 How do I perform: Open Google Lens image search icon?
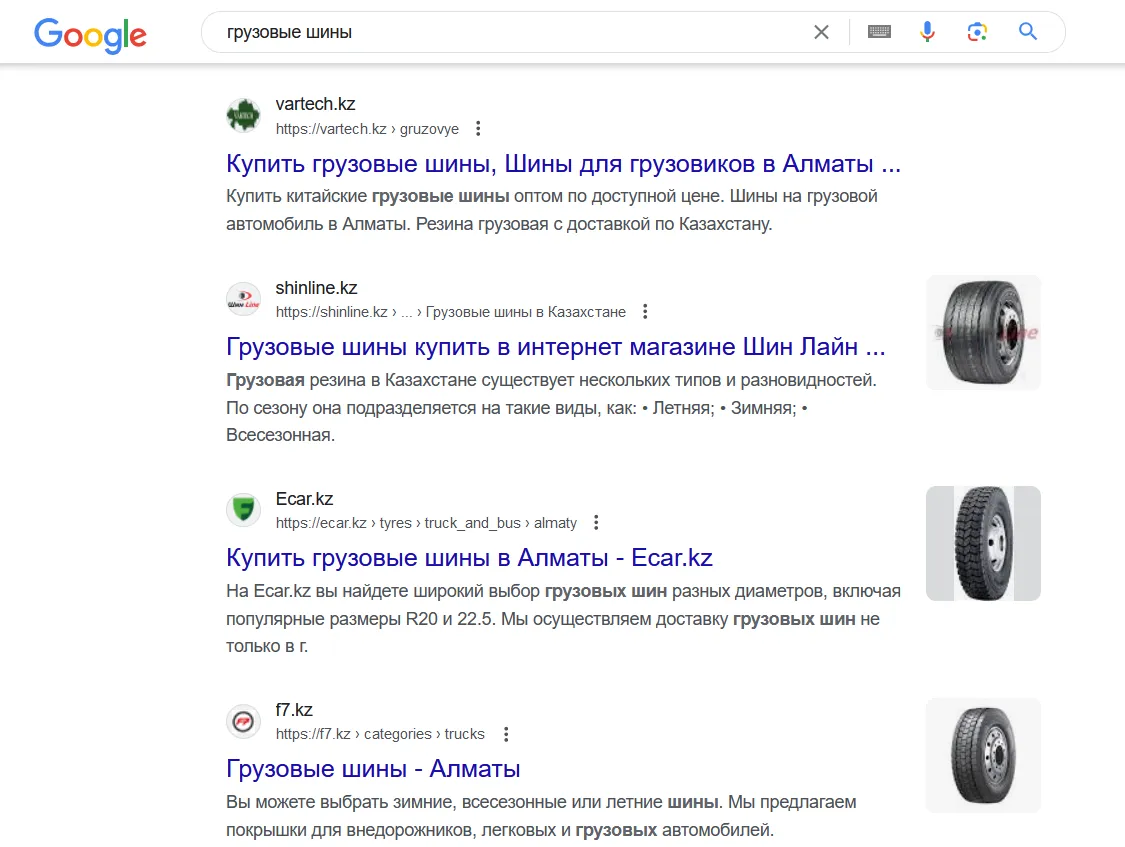tap(977, 32)
